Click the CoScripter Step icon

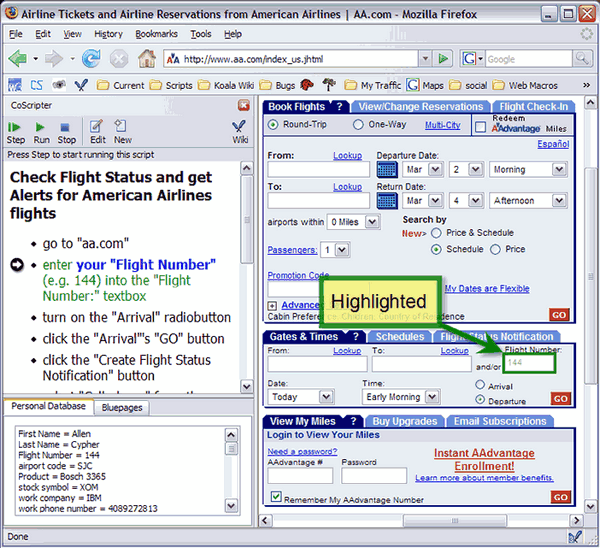(x=15, y=132)
